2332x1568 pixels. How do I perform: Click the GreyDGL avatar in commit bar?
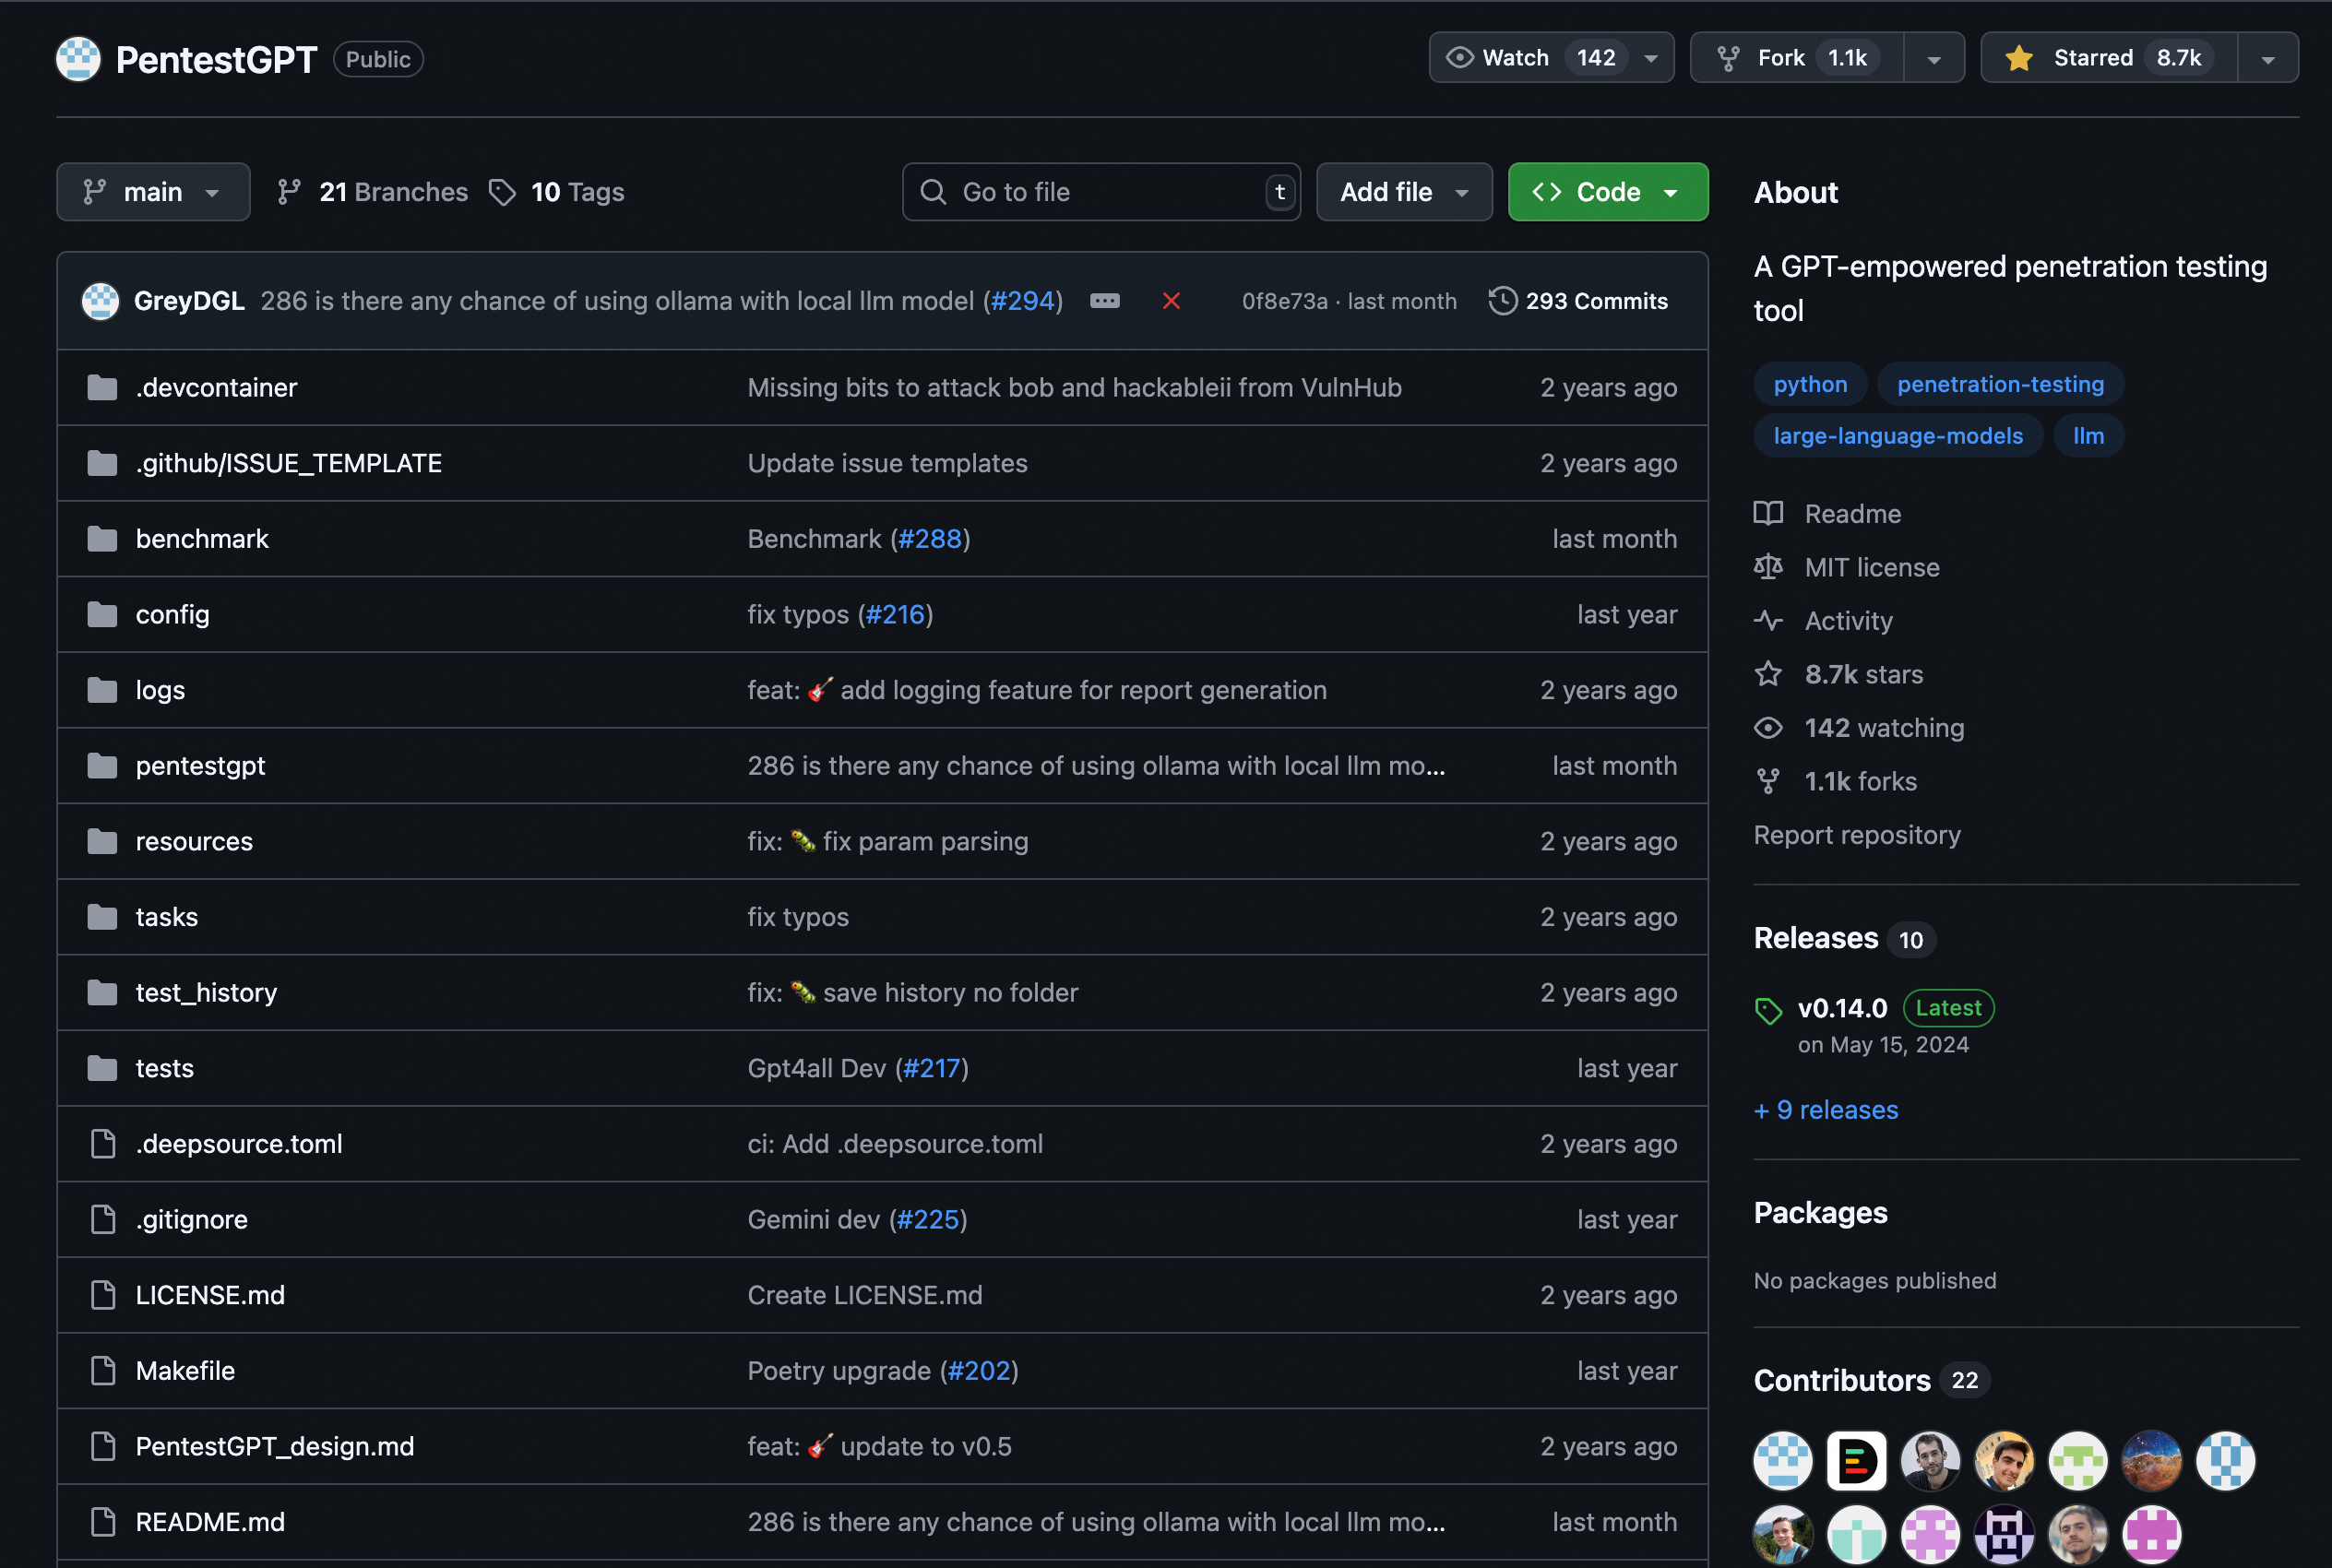(x=100, y=301)
